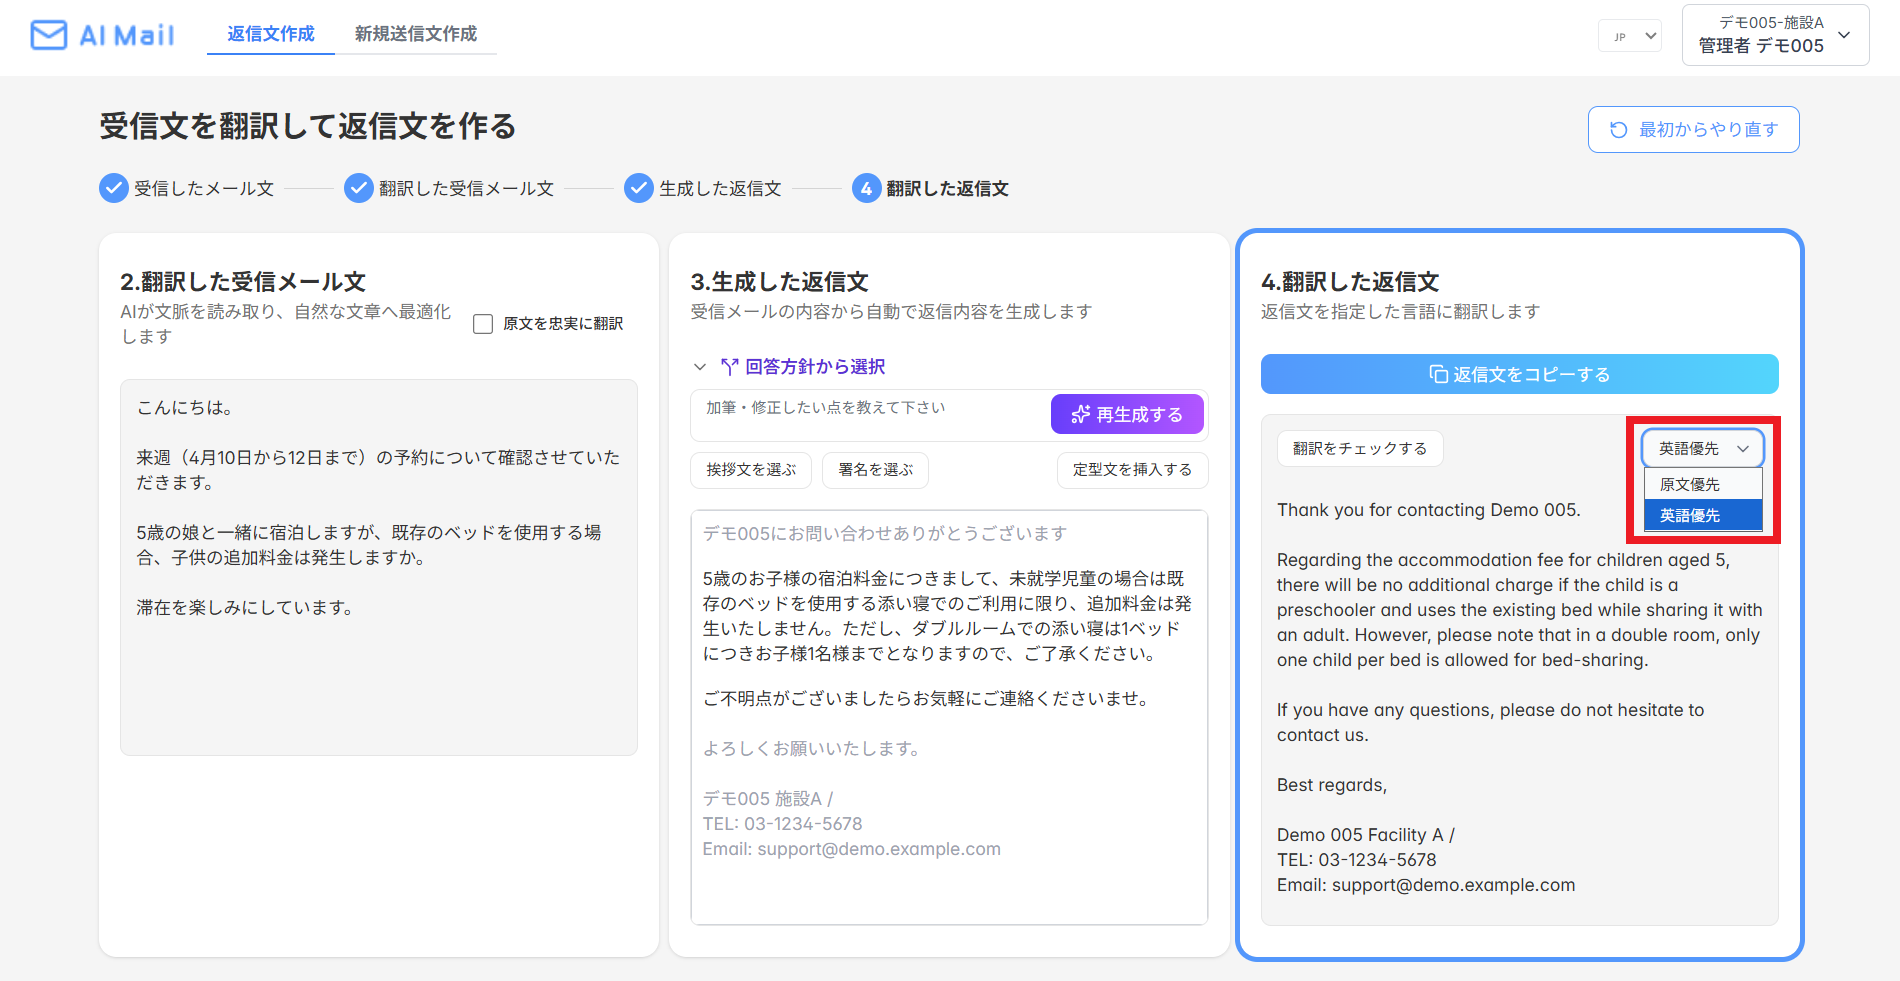
Task: Click the 加筆・修正したい点 input field
Action: click(x=870, y=413)
